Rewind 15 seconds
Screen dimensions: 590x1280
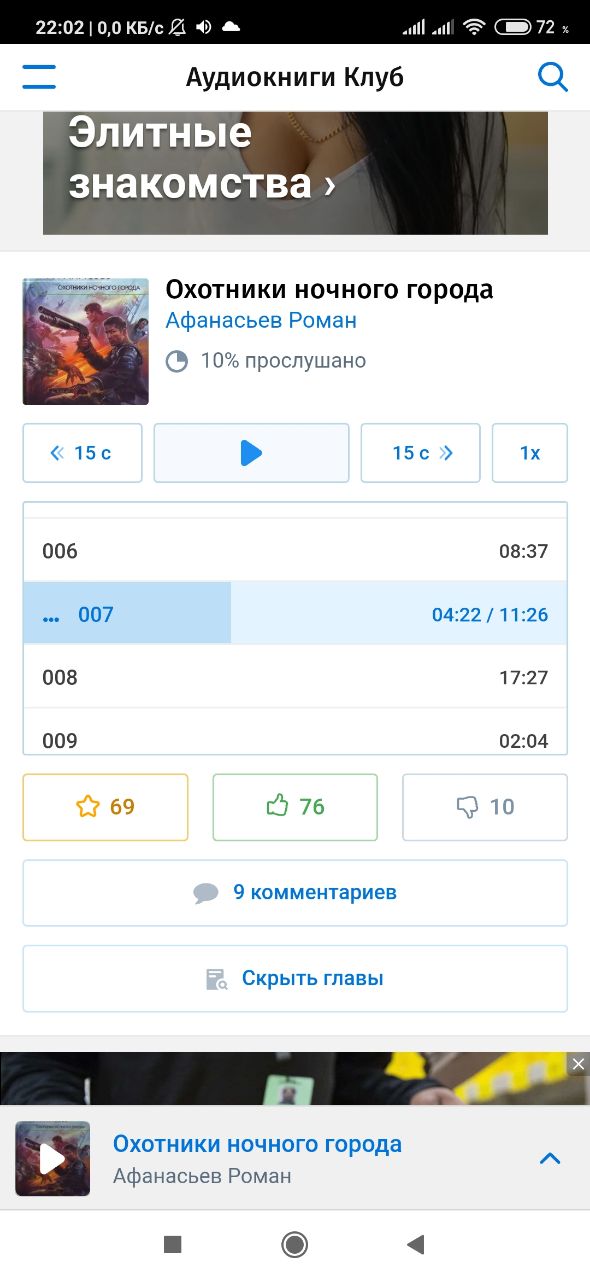point(82,453)
